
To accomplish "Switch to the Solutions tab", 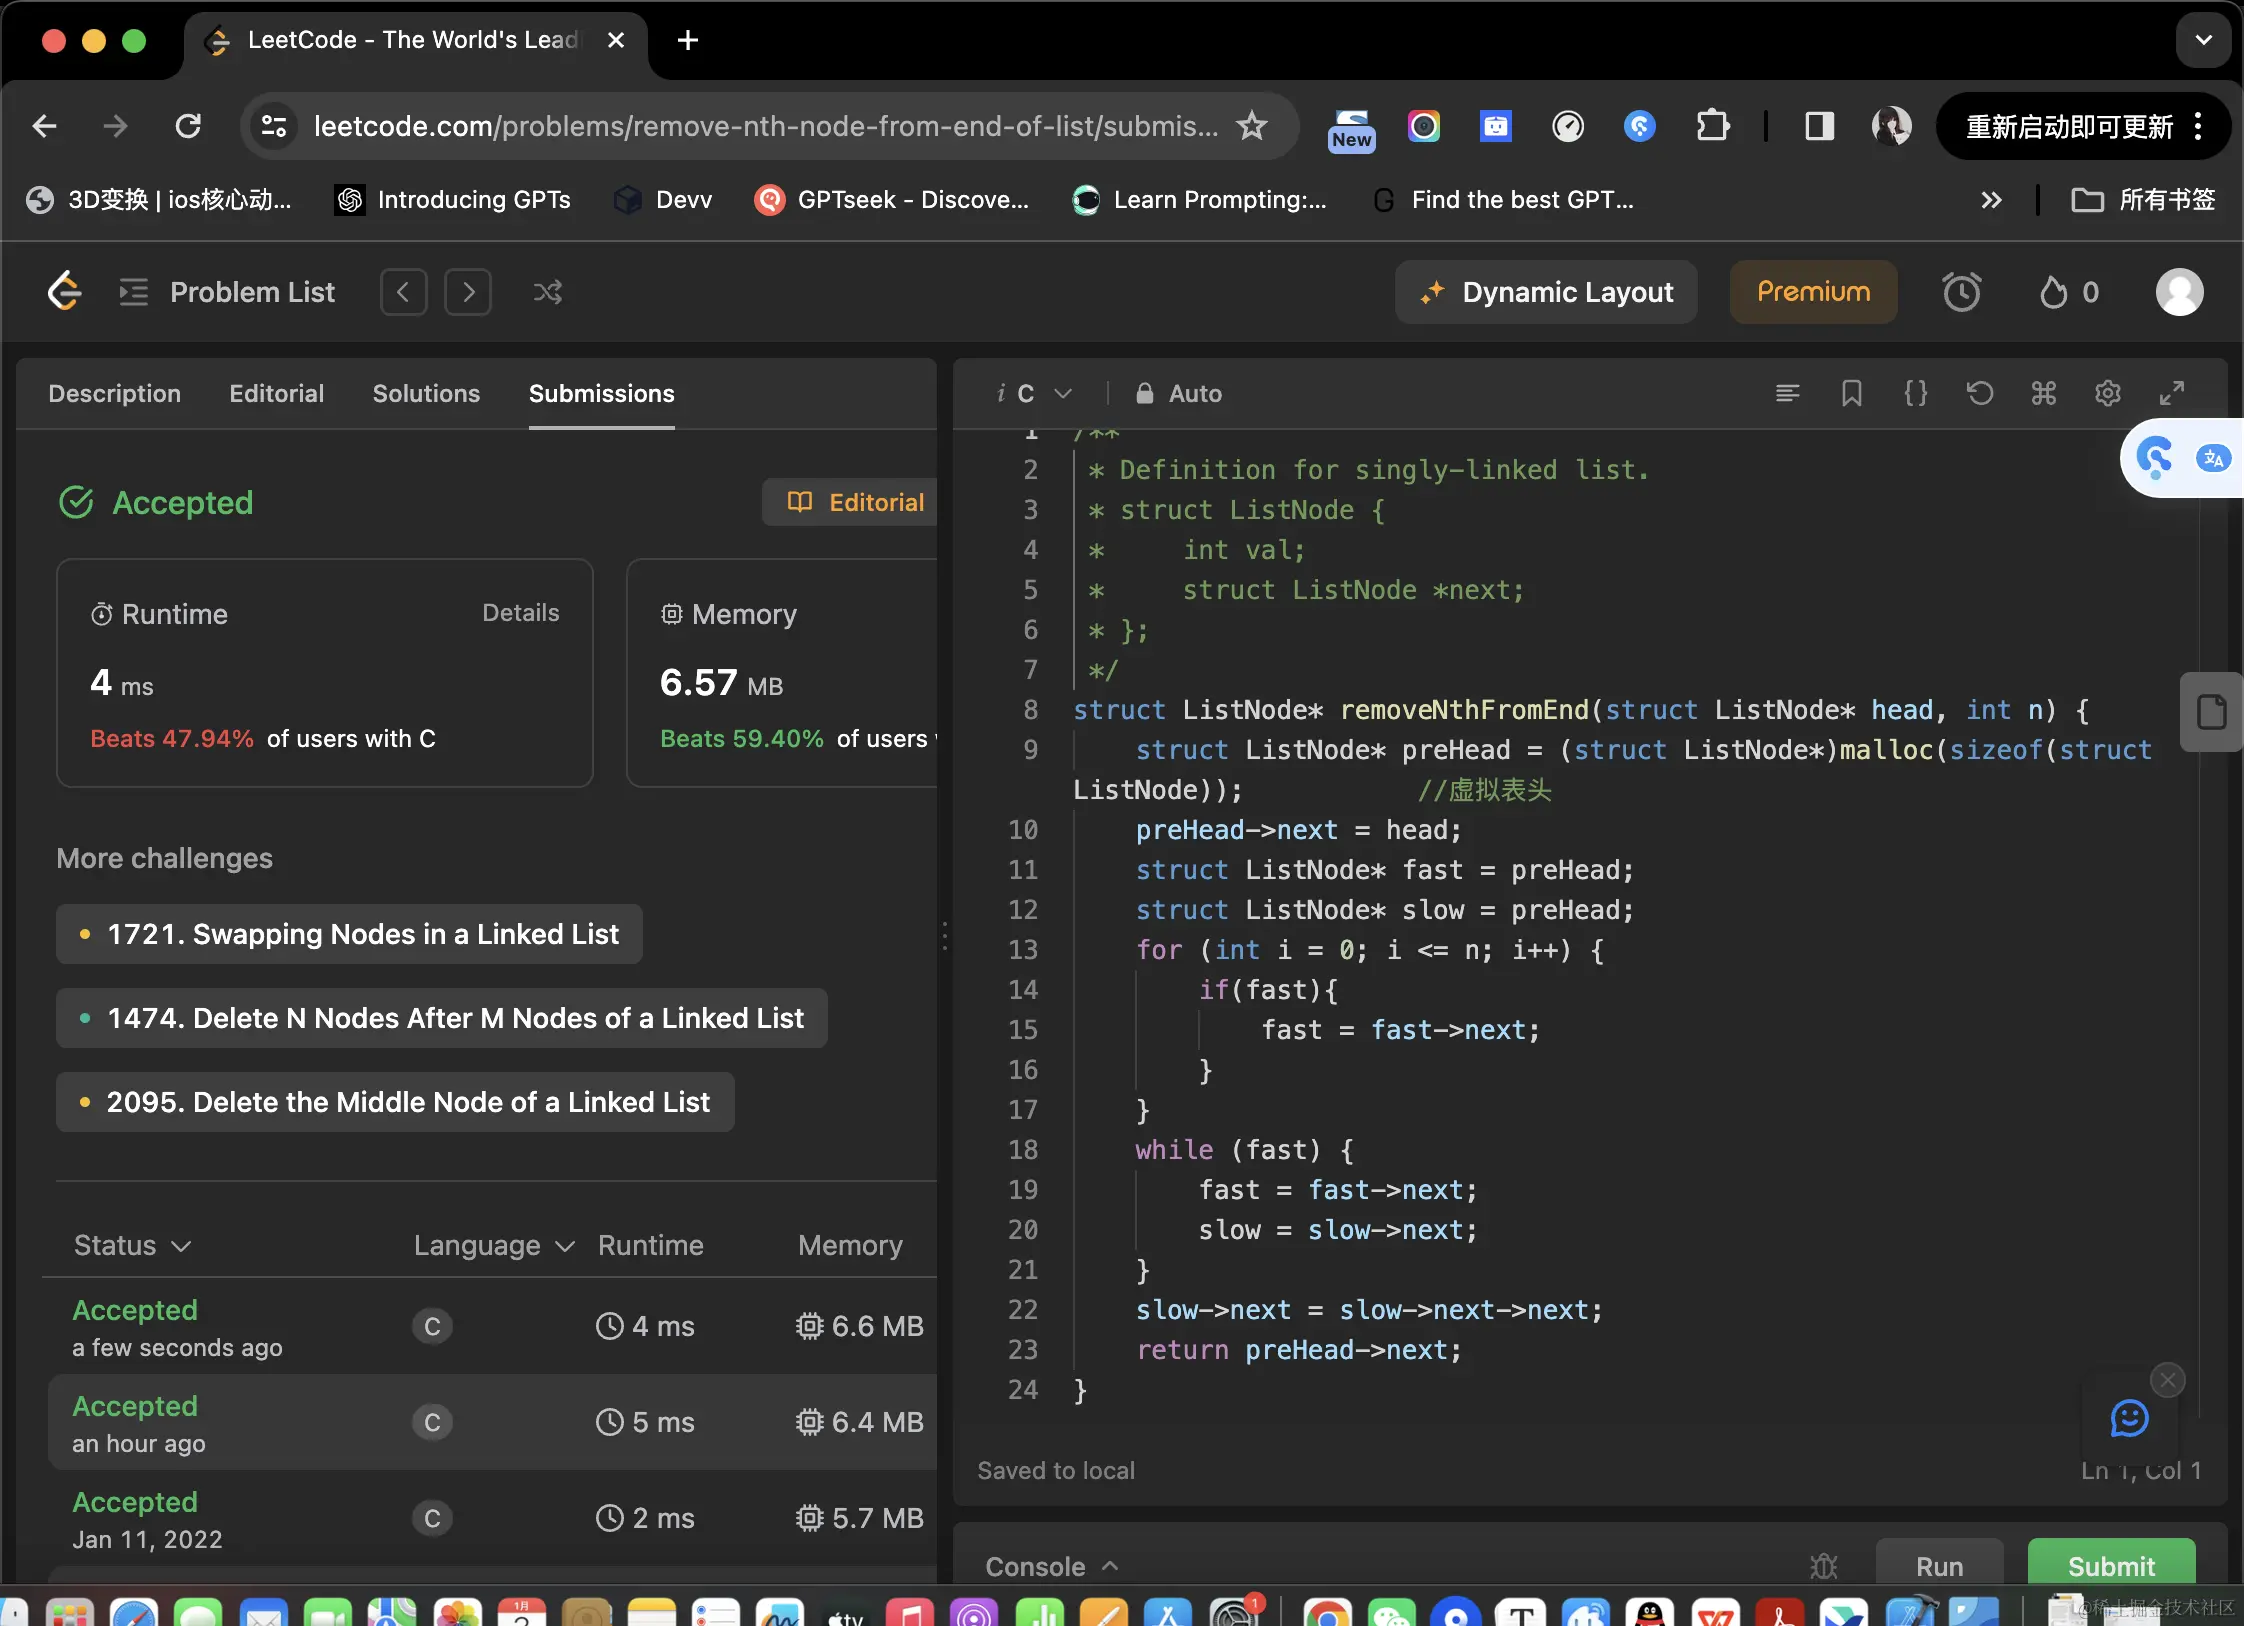I will (426, 393).
